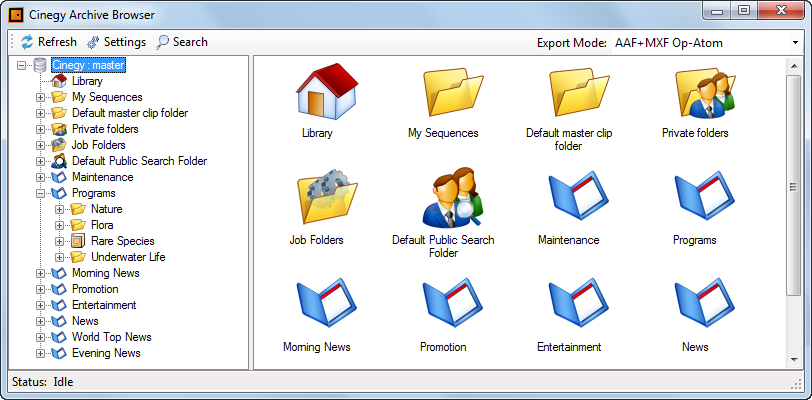Open the Library house icon in right pane
The width and height of the screenshot is (812, 400).
pos(327,91)
